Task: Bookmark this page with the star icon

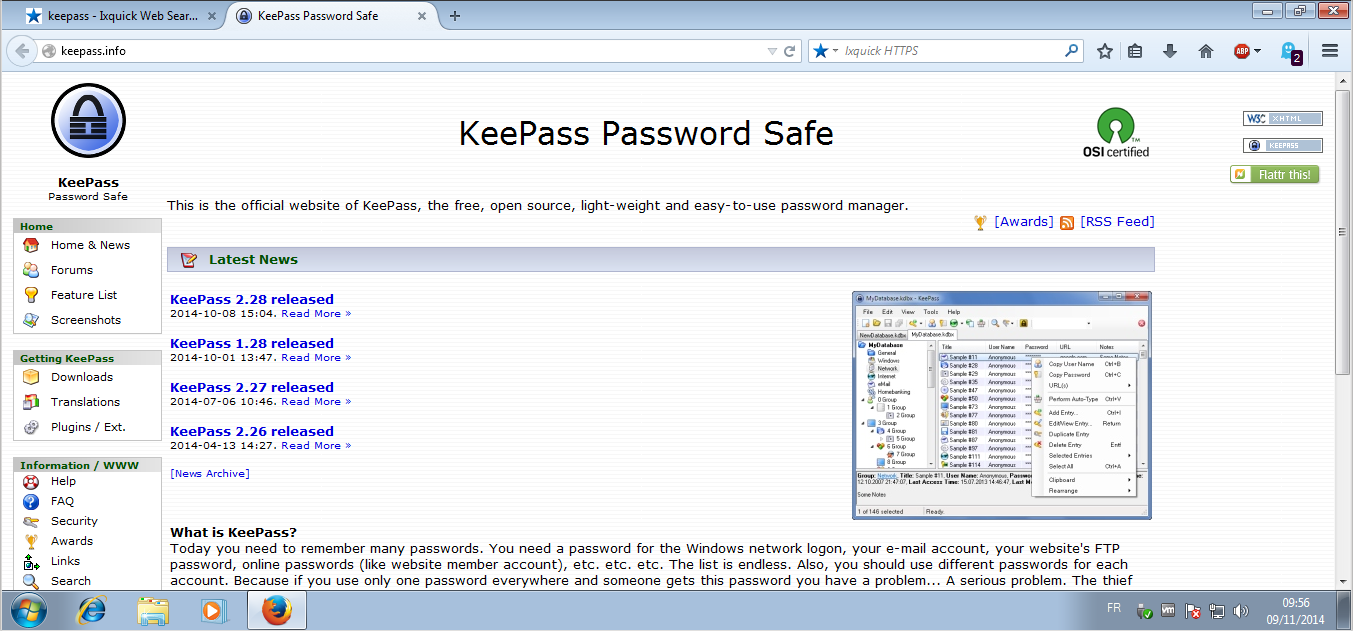Action: click(1104, 51)
